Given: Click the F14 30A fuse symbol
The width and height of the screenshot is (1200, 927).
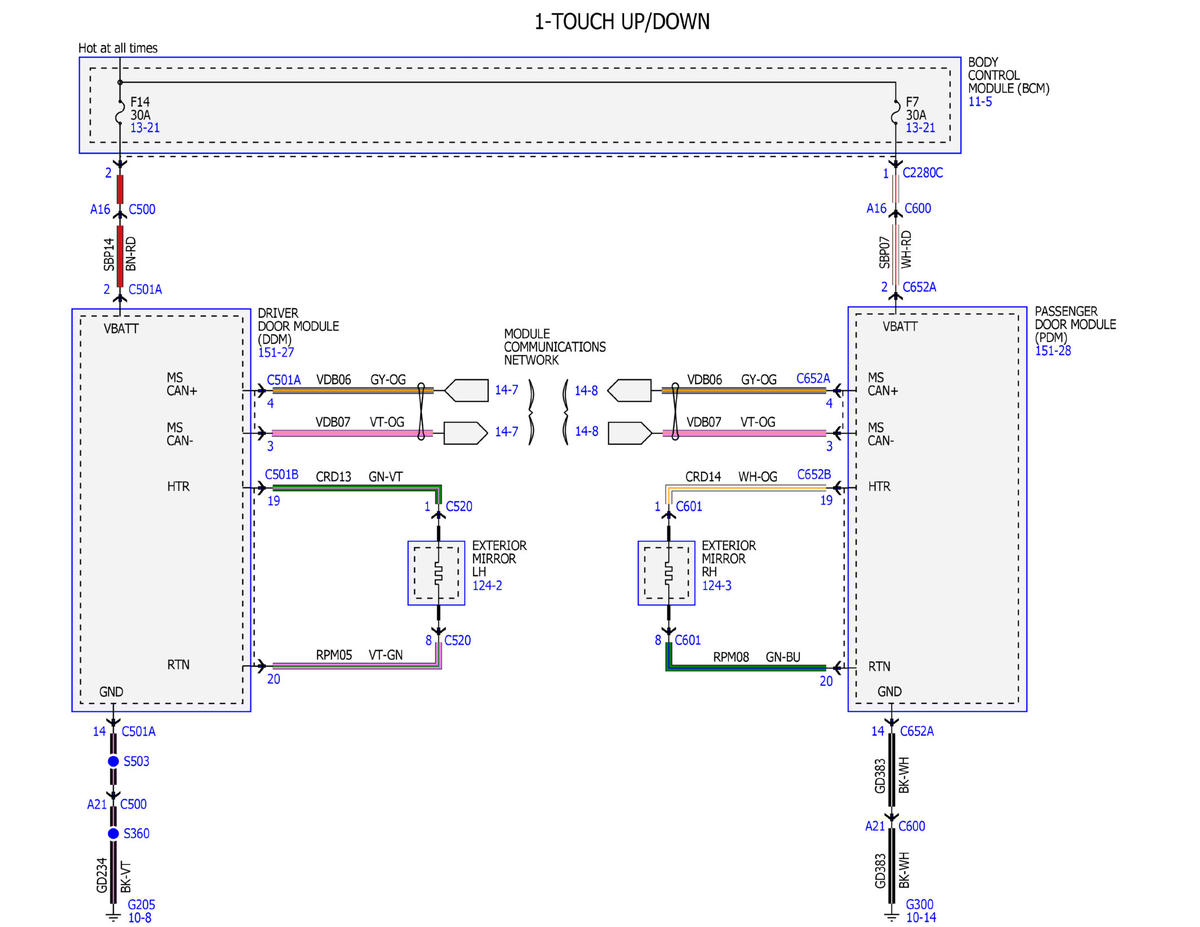Looking at the screenshot, I should pos(120,115).
